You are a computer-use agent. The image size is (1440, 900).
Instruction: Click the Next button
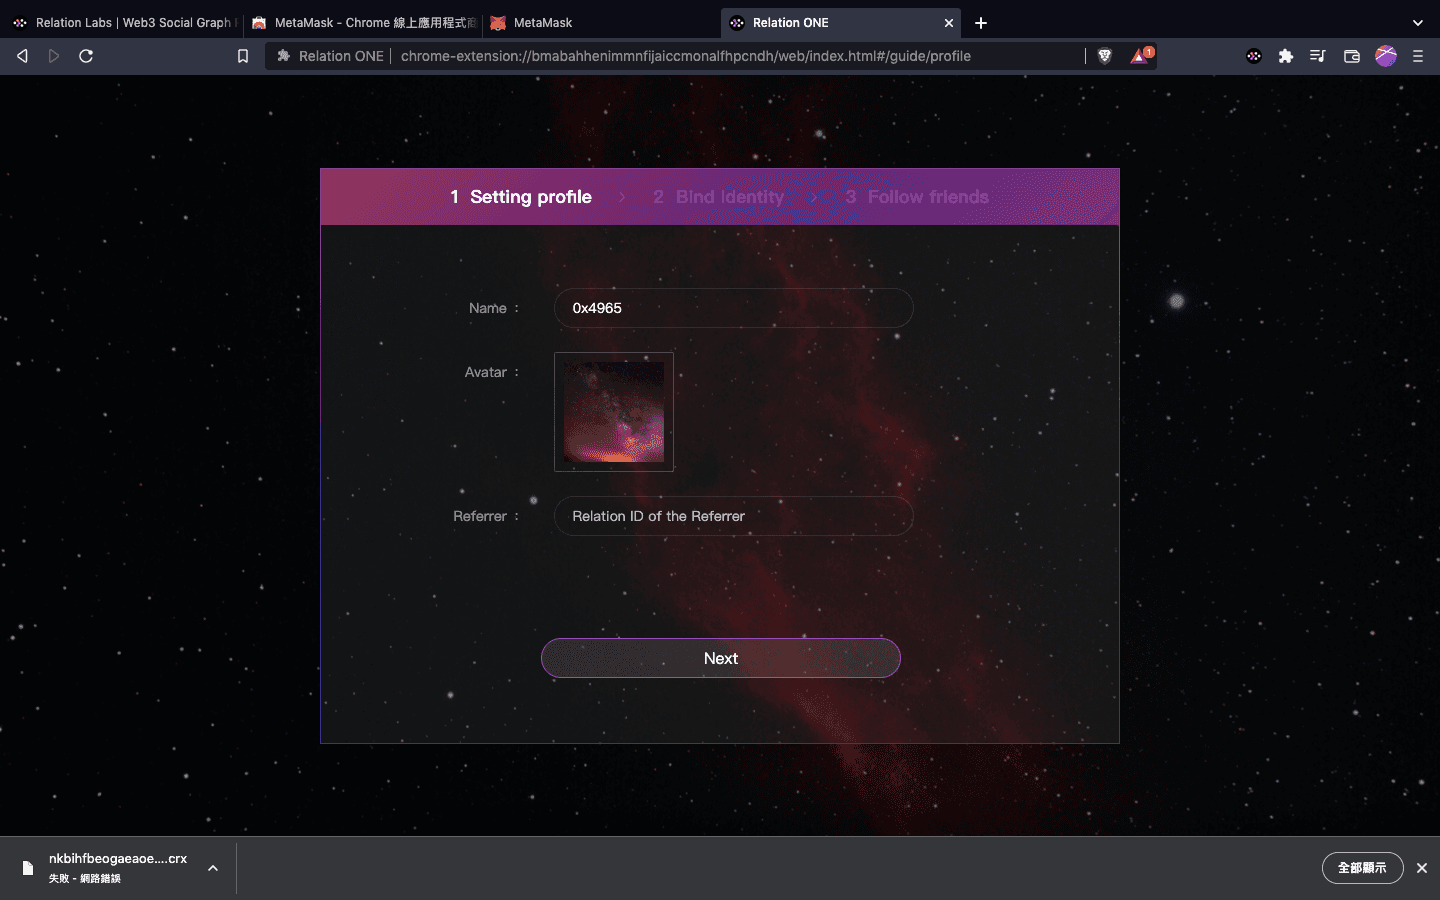point(721,658)
